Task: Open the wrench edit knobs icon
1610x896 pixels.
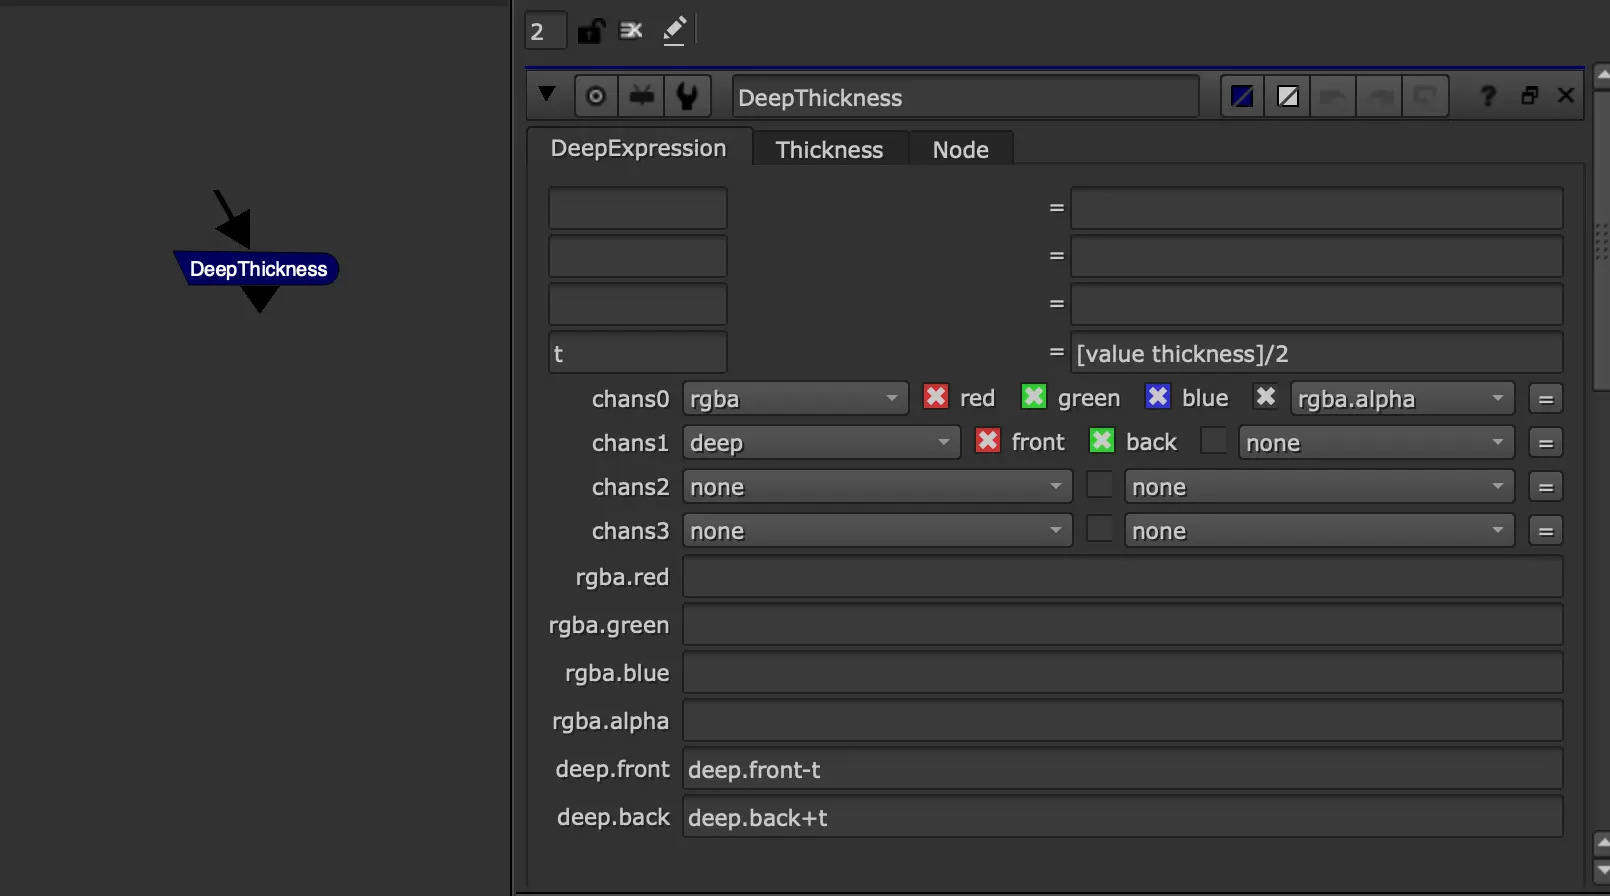Action: click(687, 97)
